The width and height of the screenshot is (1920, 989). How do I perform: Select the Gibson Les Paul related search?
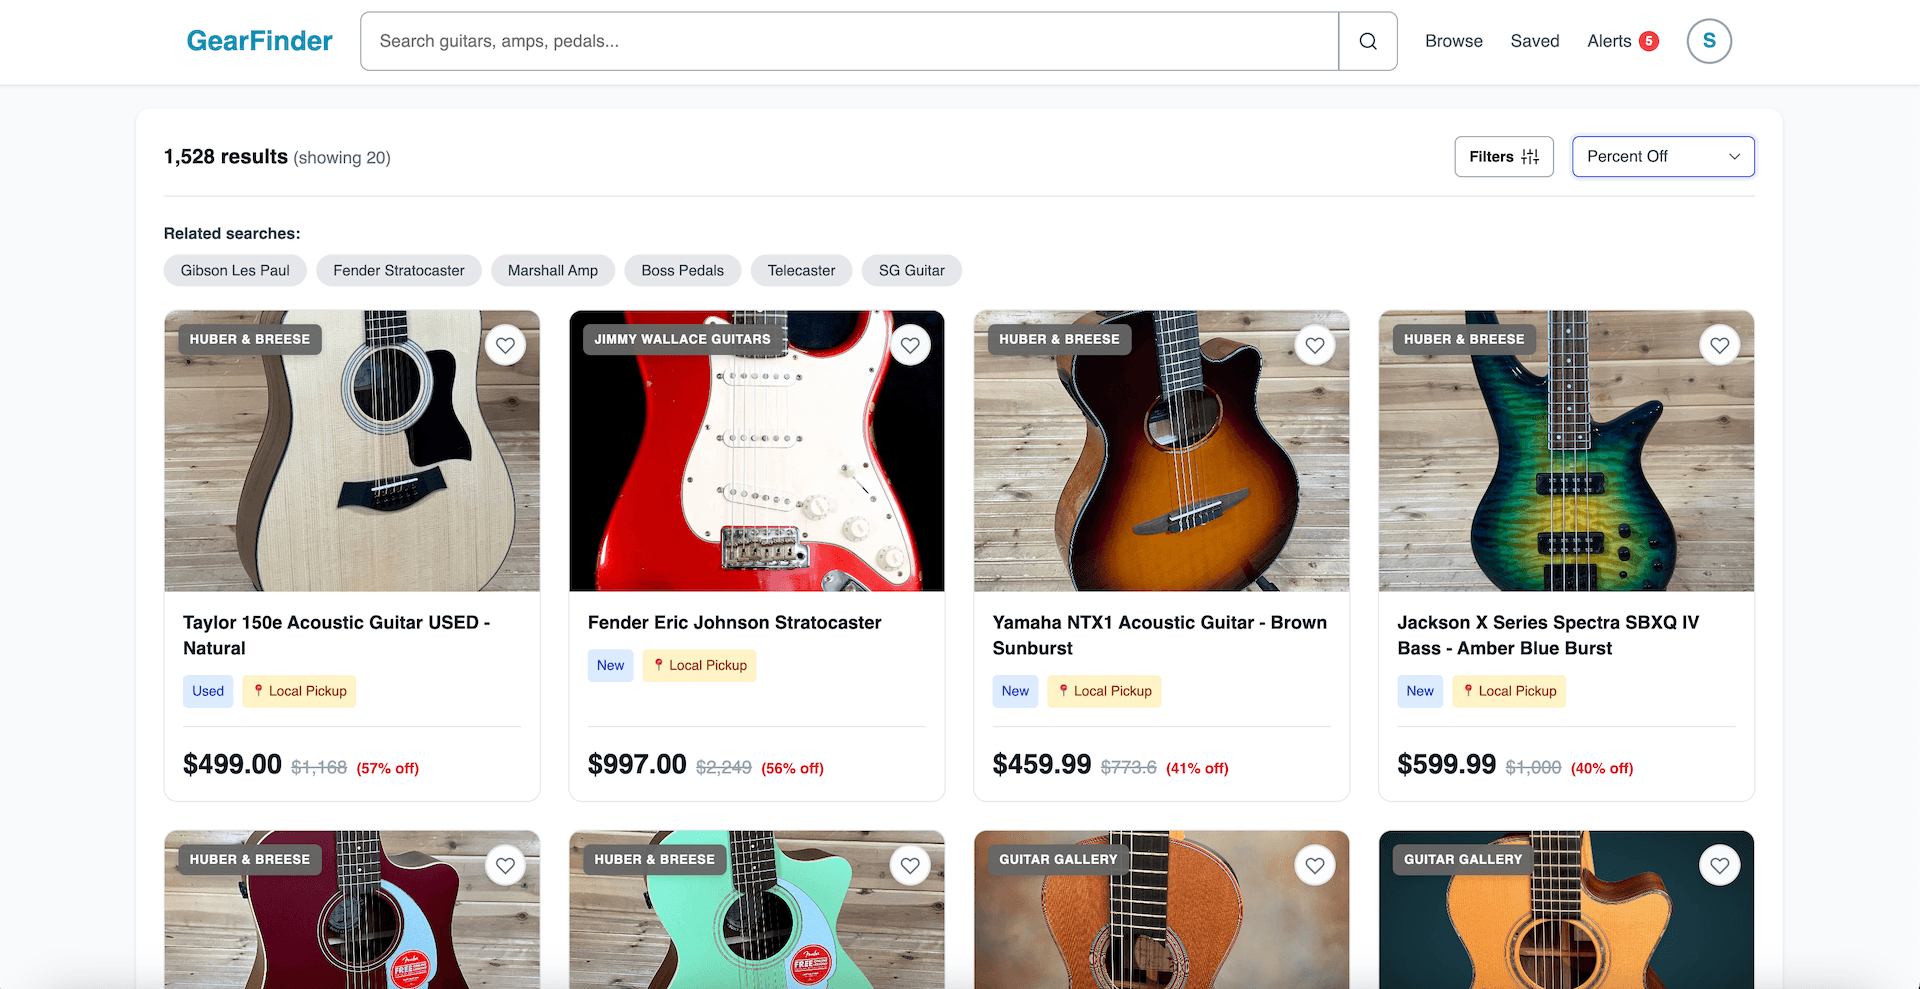235,270
